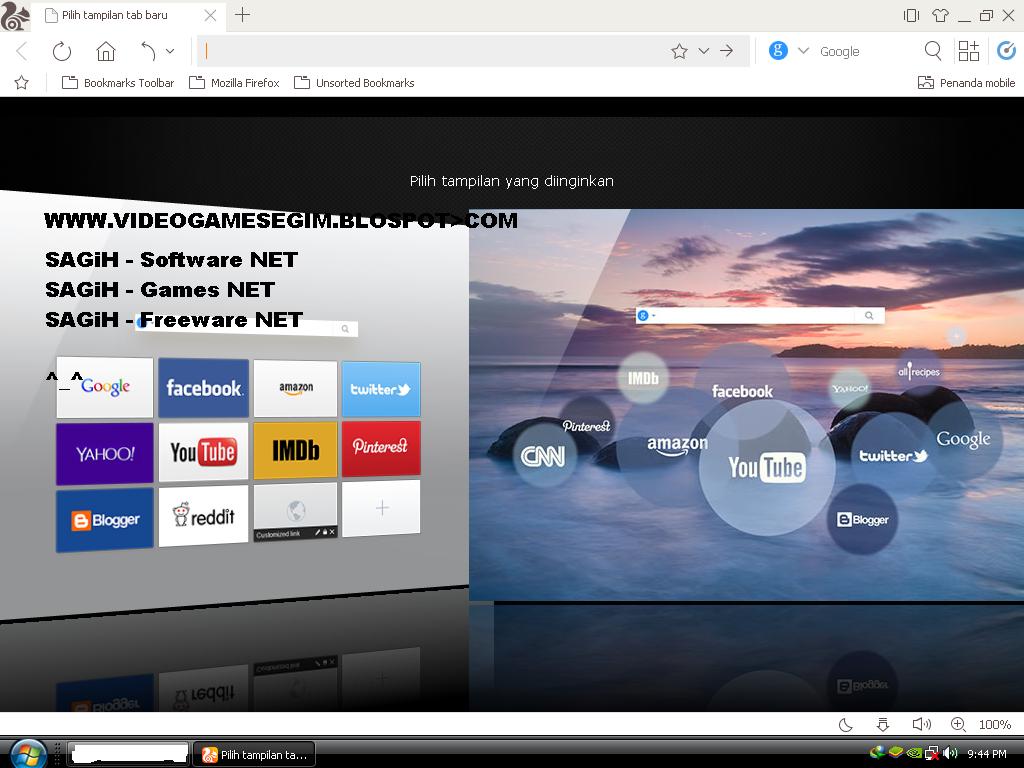The height and width of the screenshot is (768, 1024).
Task: Toggle the status bar mute speaker icon
Action: point(921,724)
